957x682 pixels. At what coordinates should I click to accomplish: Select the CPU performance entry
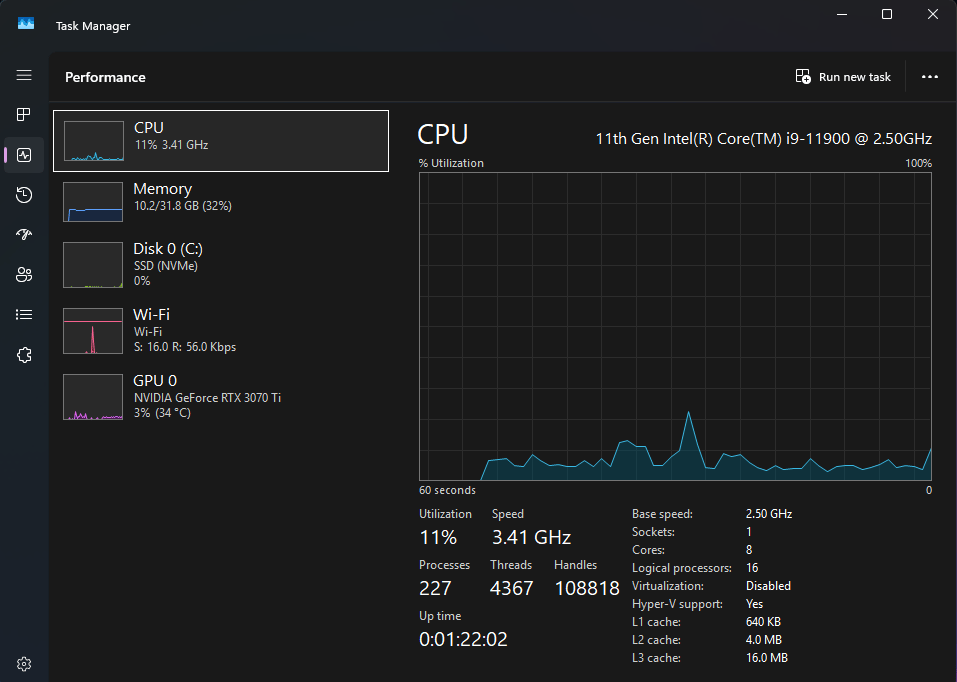point(221,141)
